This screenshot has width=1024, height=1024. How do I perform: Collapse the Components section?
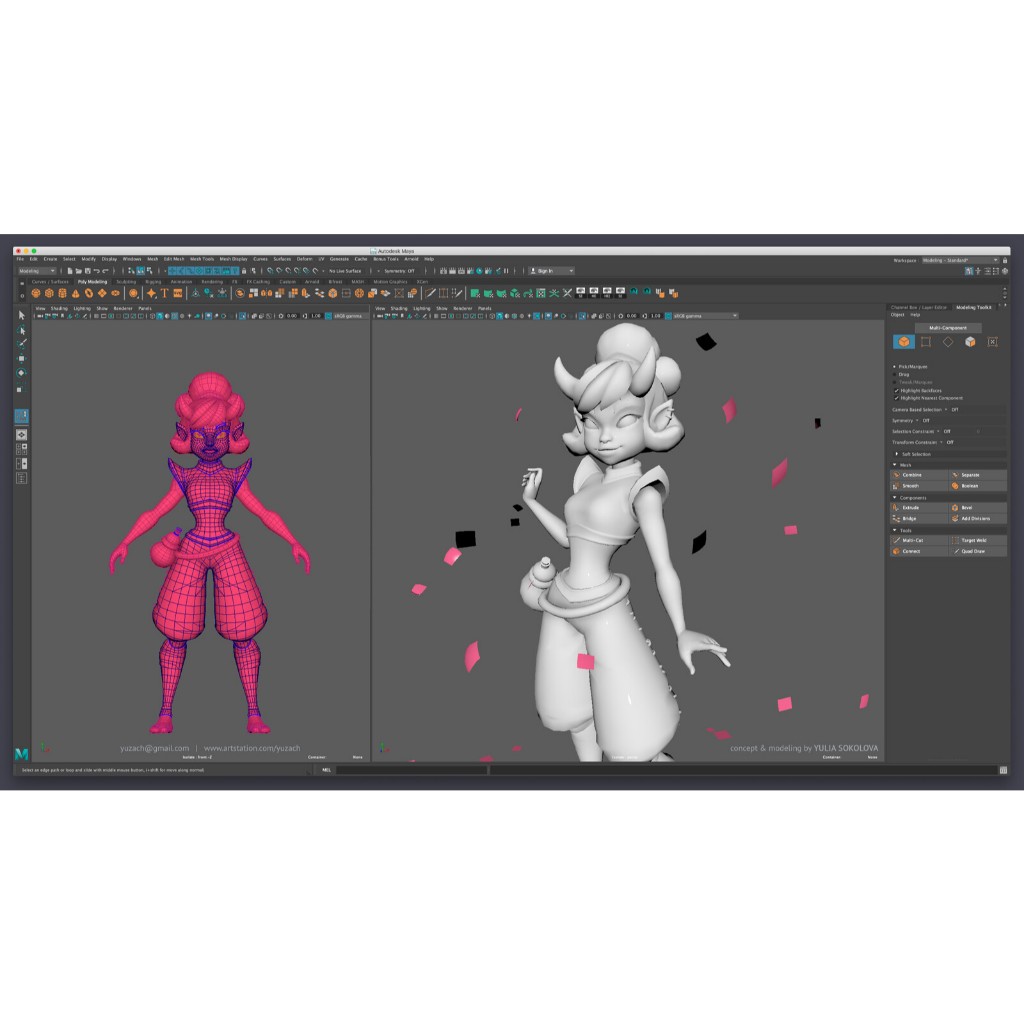tap(895, 498)
